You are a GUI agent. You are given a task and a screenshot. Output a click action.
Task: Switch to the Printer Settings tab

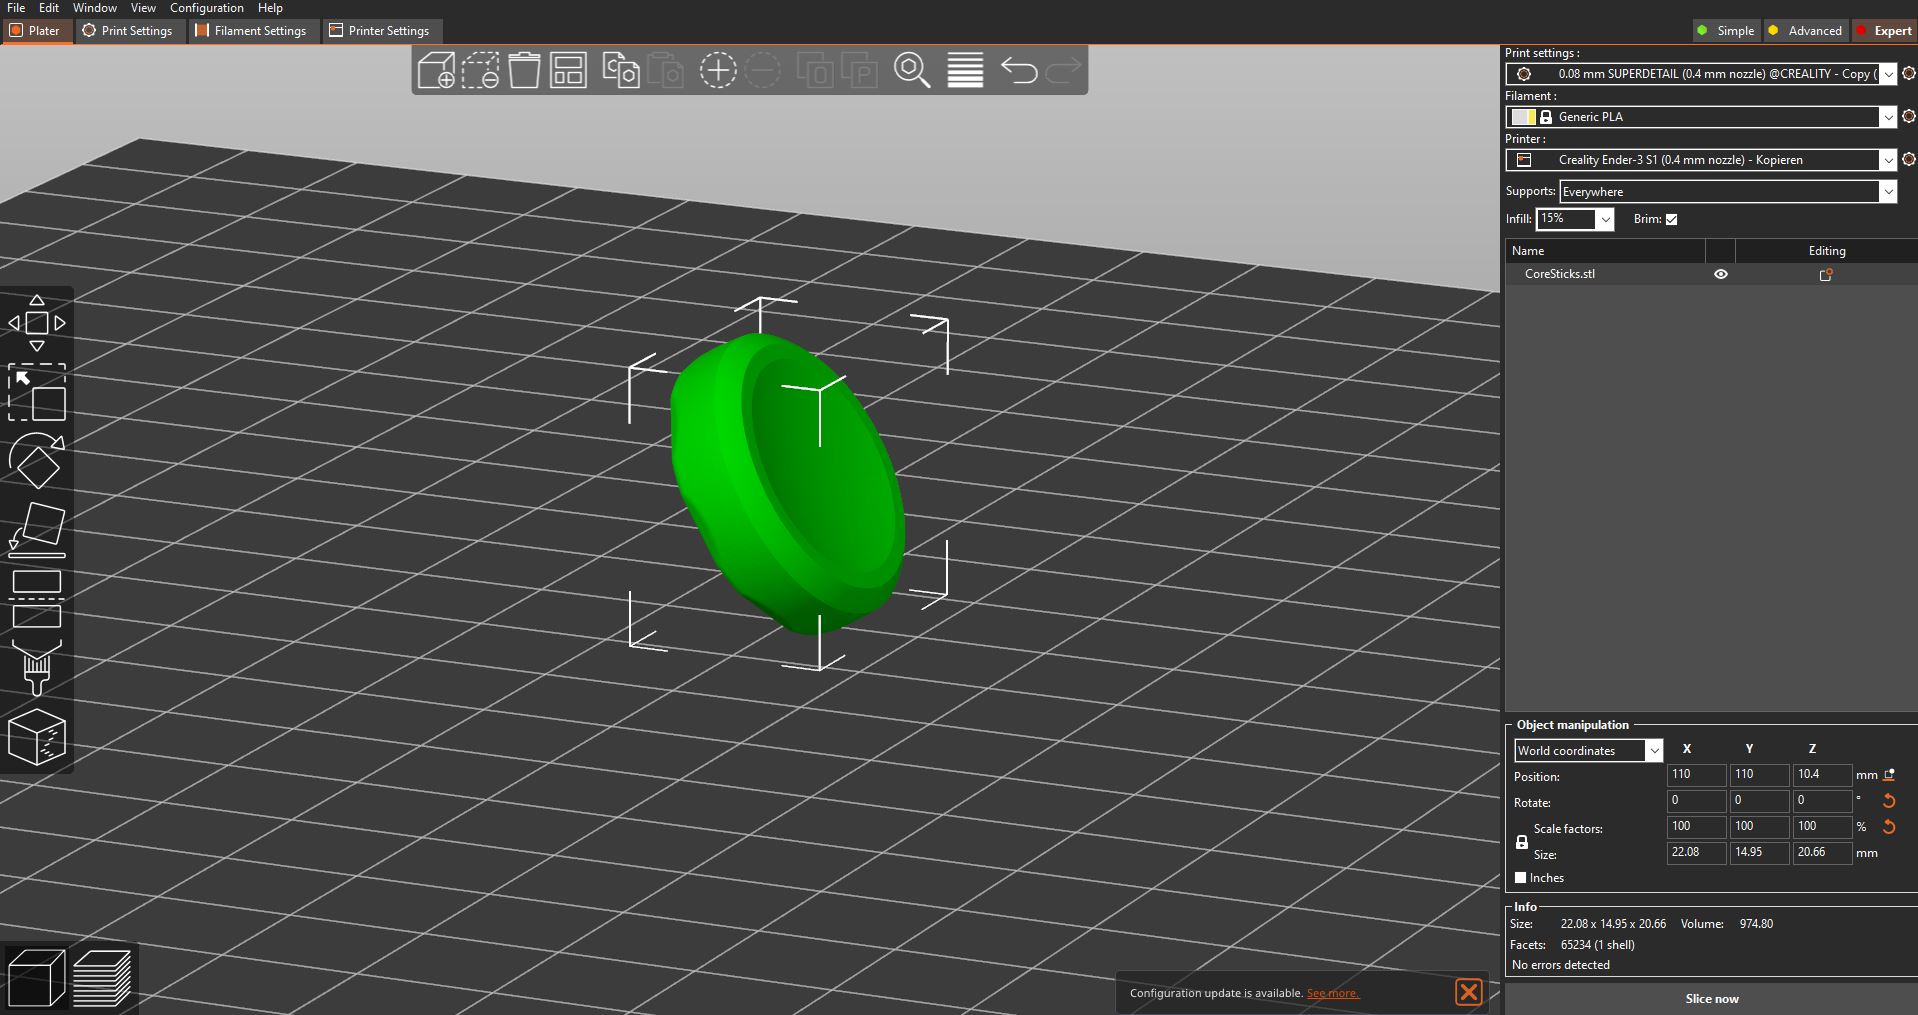click(x=380, y=31)
